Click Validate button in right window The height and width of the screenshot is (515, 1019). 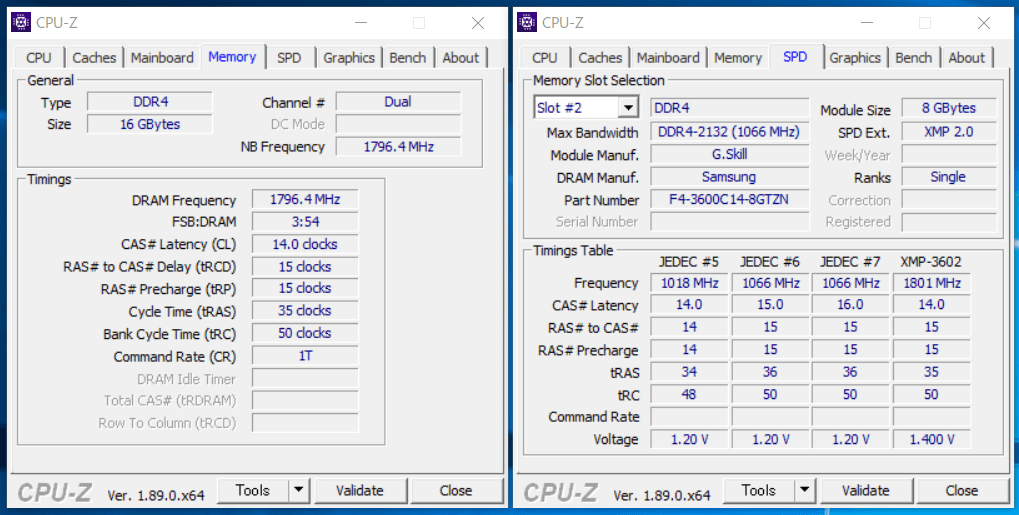(866, 491)
